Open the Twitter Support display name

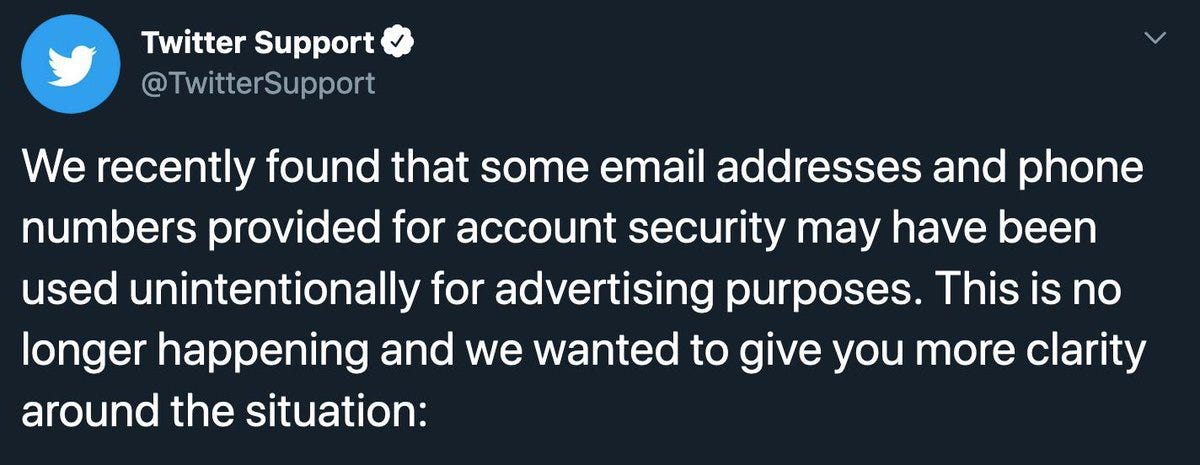pyautogui.click(x=258, y=44)
